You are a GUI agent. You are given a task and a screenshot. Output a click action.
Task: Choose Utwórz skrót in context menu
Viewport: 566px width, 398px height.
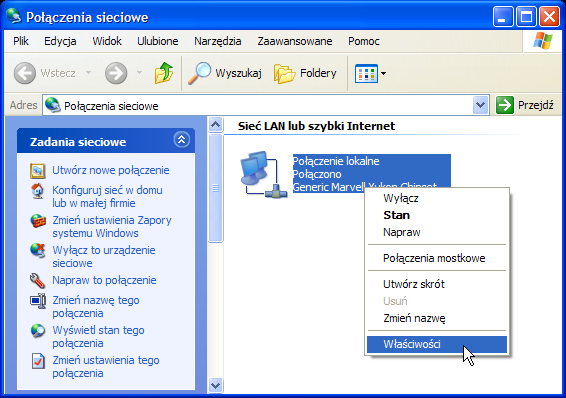(437, 284)
